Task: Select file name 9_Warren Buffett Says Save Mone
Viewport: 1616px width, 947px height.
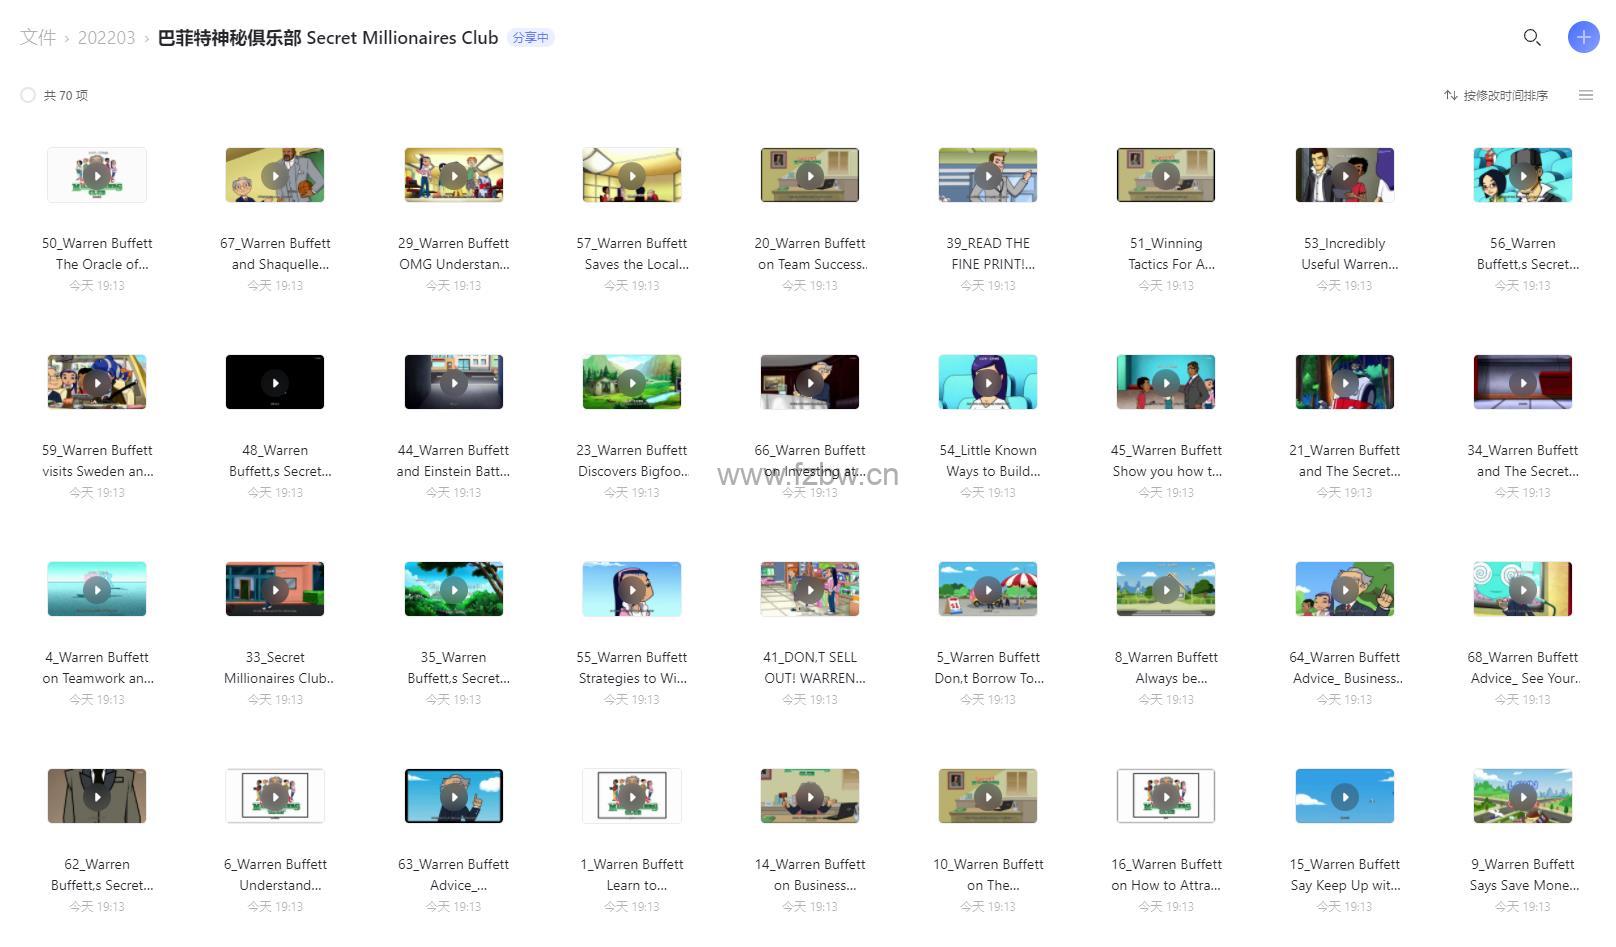Action: coord(1523,875)
